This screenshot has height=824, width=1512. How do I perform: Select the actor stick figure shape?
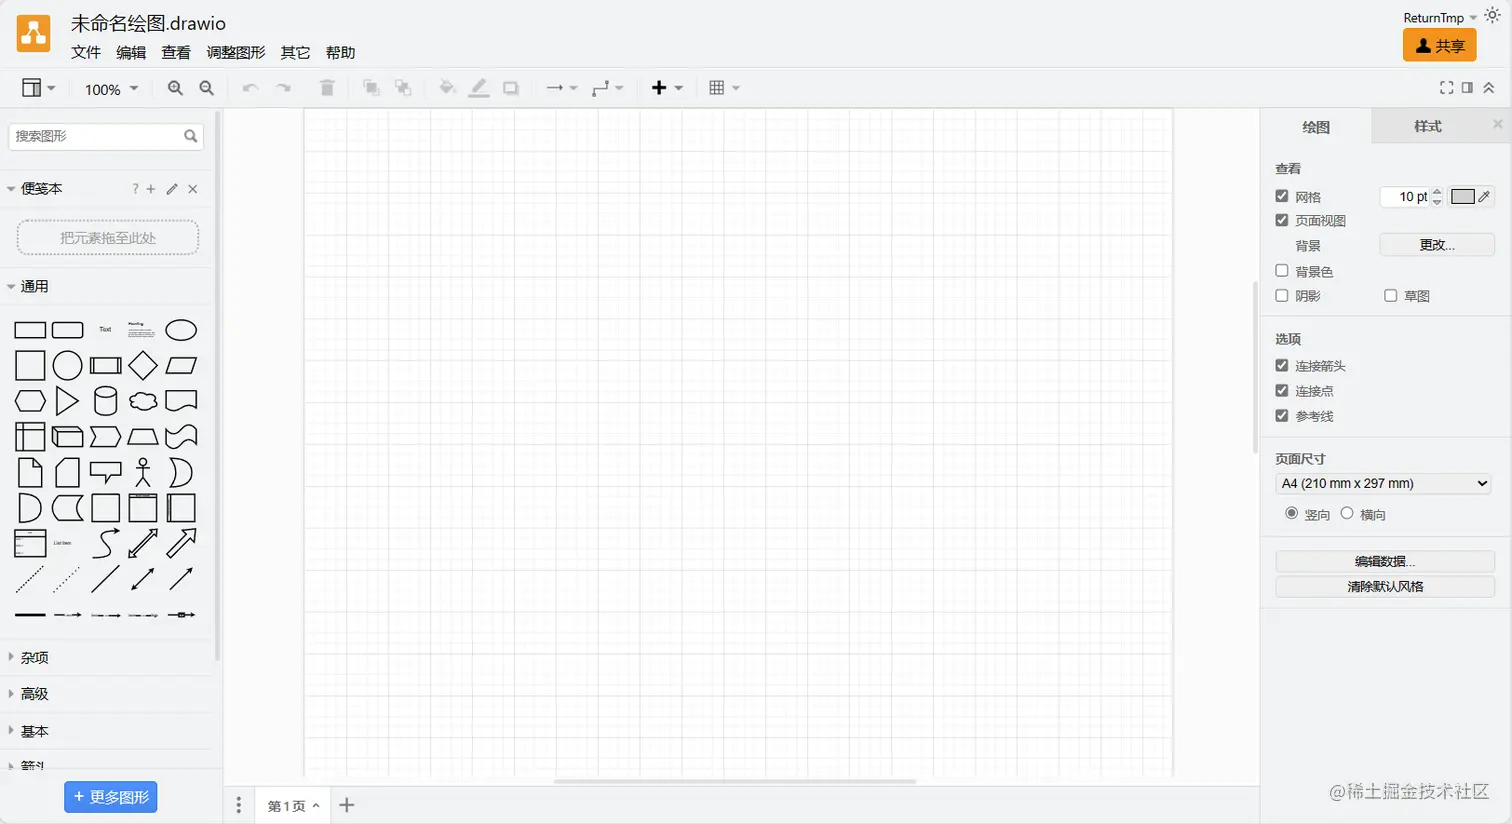143,472
